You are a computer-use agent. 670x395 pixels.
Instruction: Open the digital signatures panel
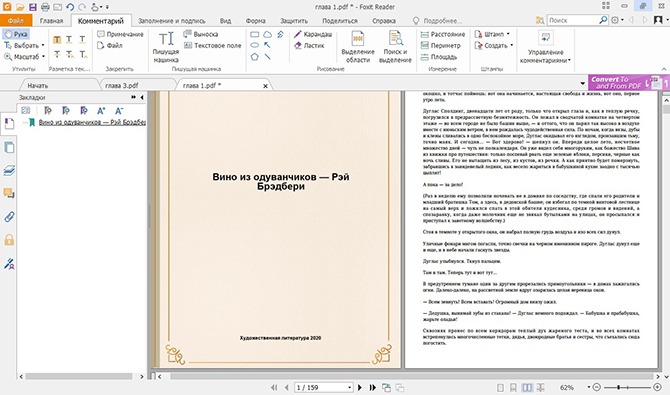(x=9, y=263)
